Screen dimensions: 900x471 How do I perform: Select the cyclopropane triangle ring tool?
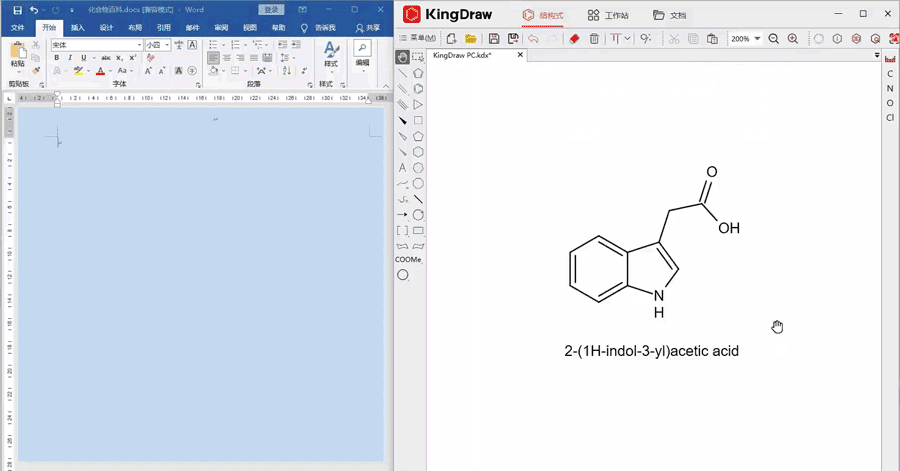click(418, 104)
